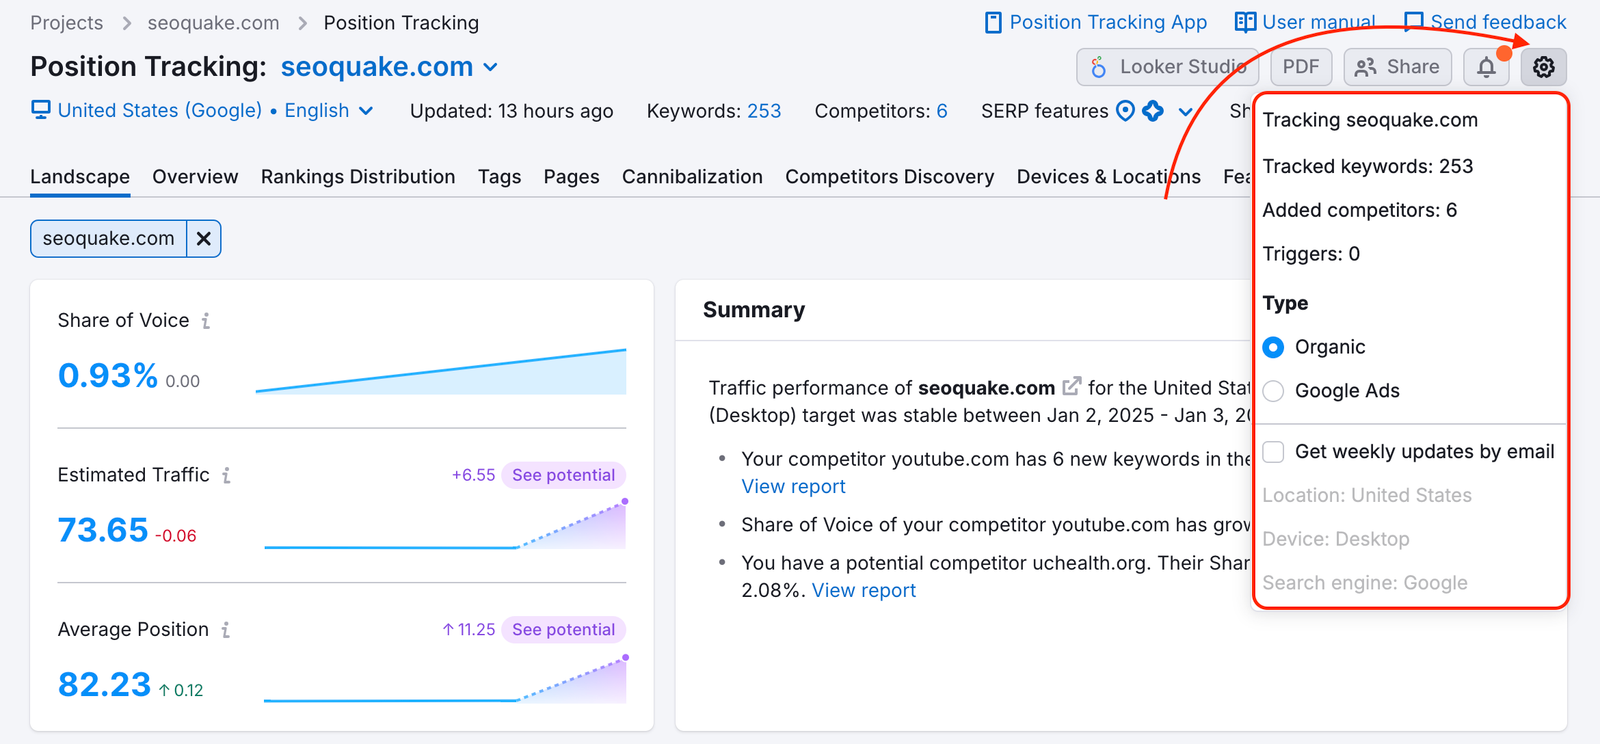Click the Estimated Traffic info icon
The width and height of the screenshot is (1600, 744).
[x=226, y=475]
